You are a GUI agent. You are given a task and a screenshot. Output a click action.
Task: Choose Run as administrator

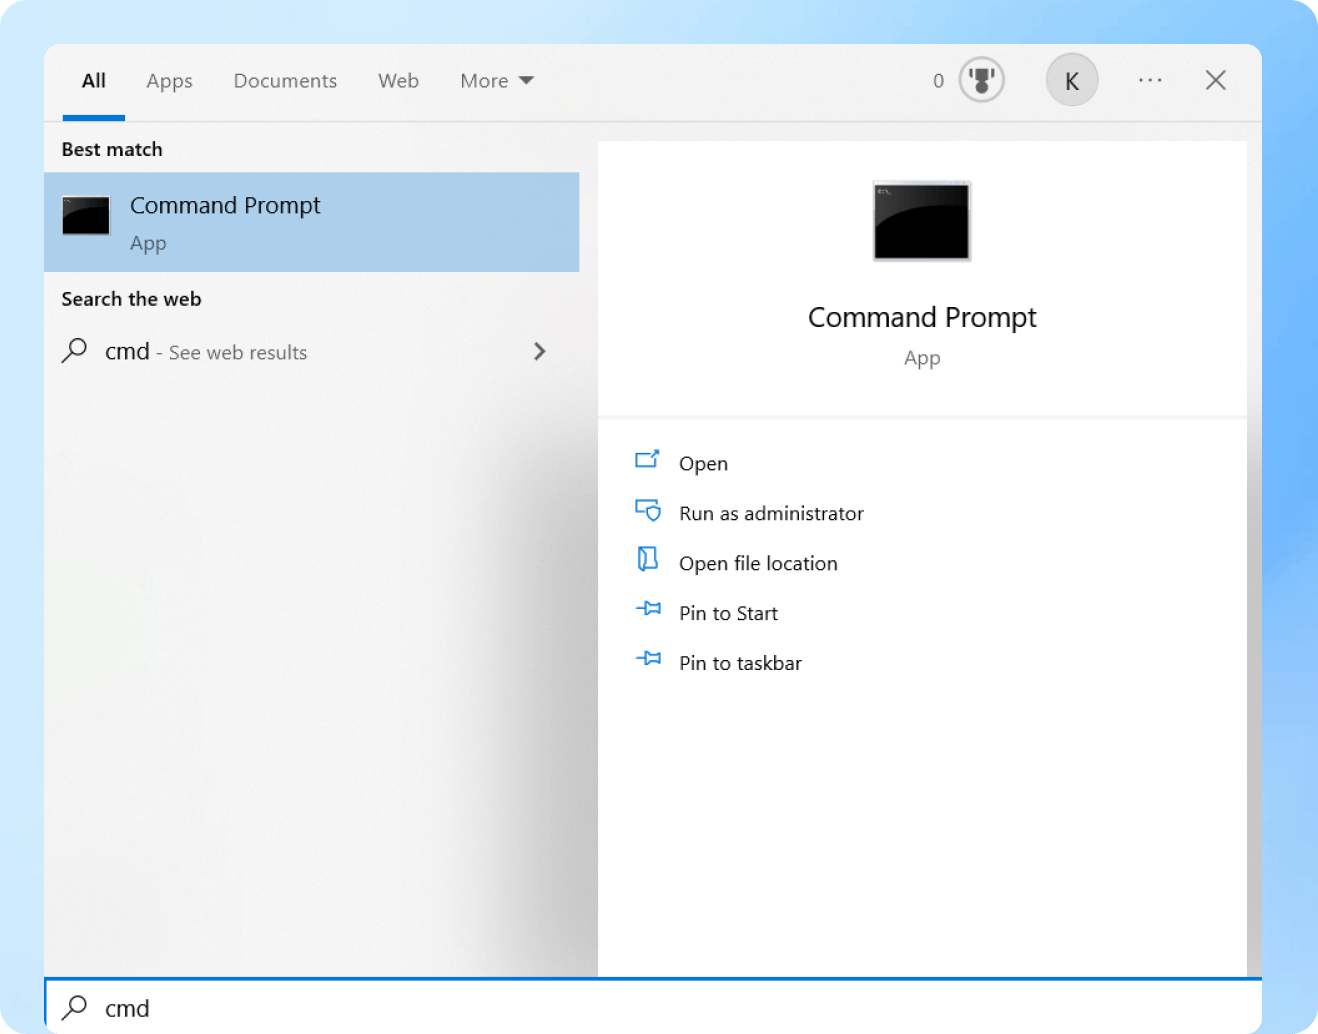pyautogui.click(x=771, y=513)
